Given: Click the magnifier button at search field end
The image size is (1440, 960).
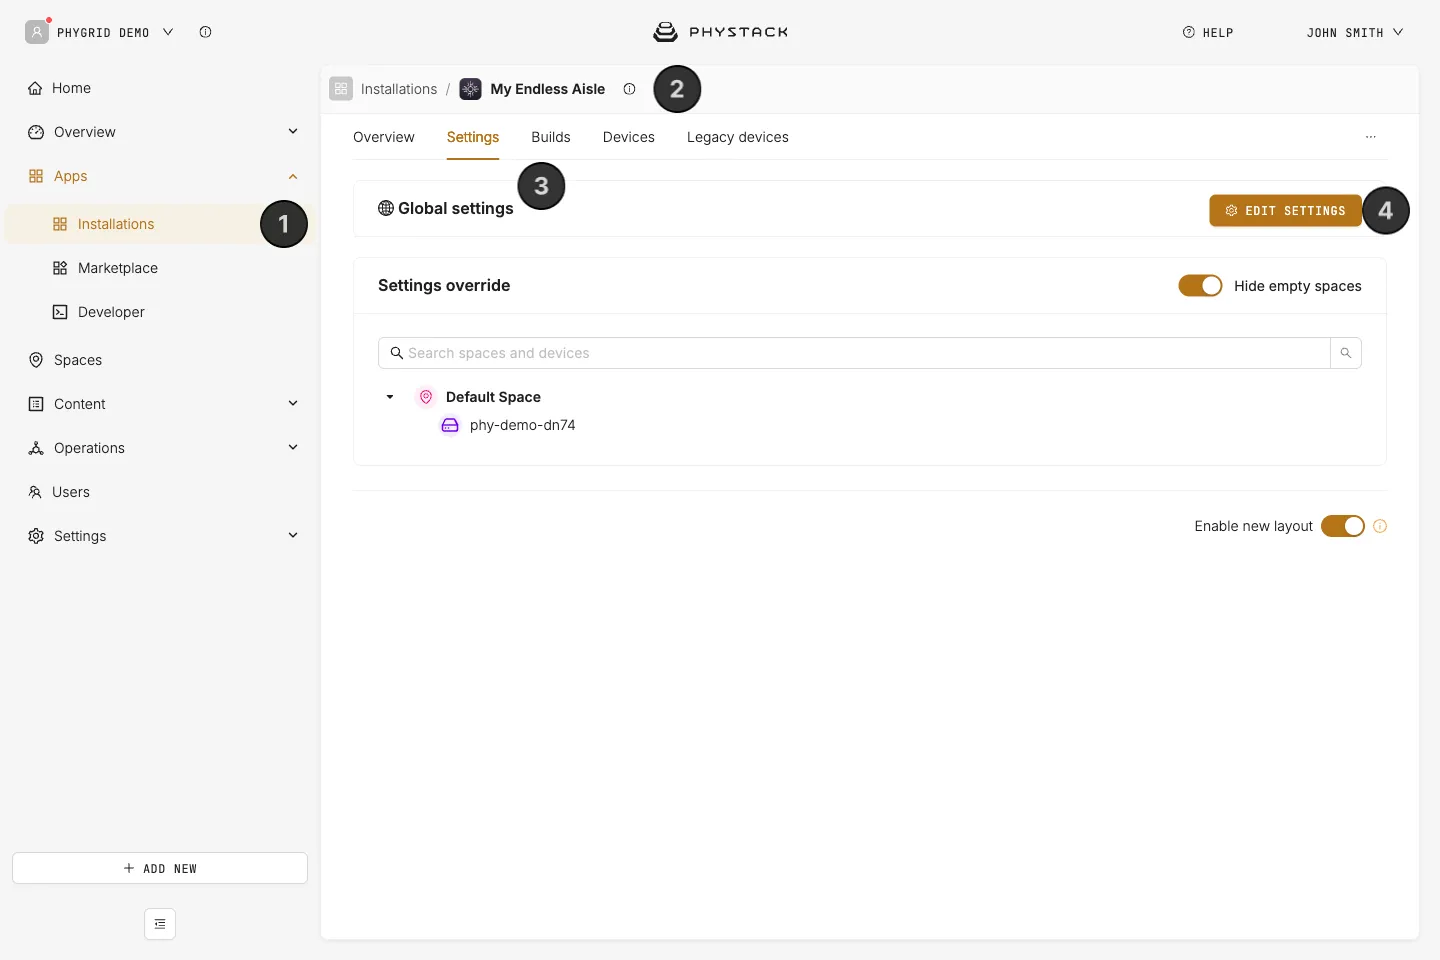Looking at the screenshot, I should (1346, 353).
